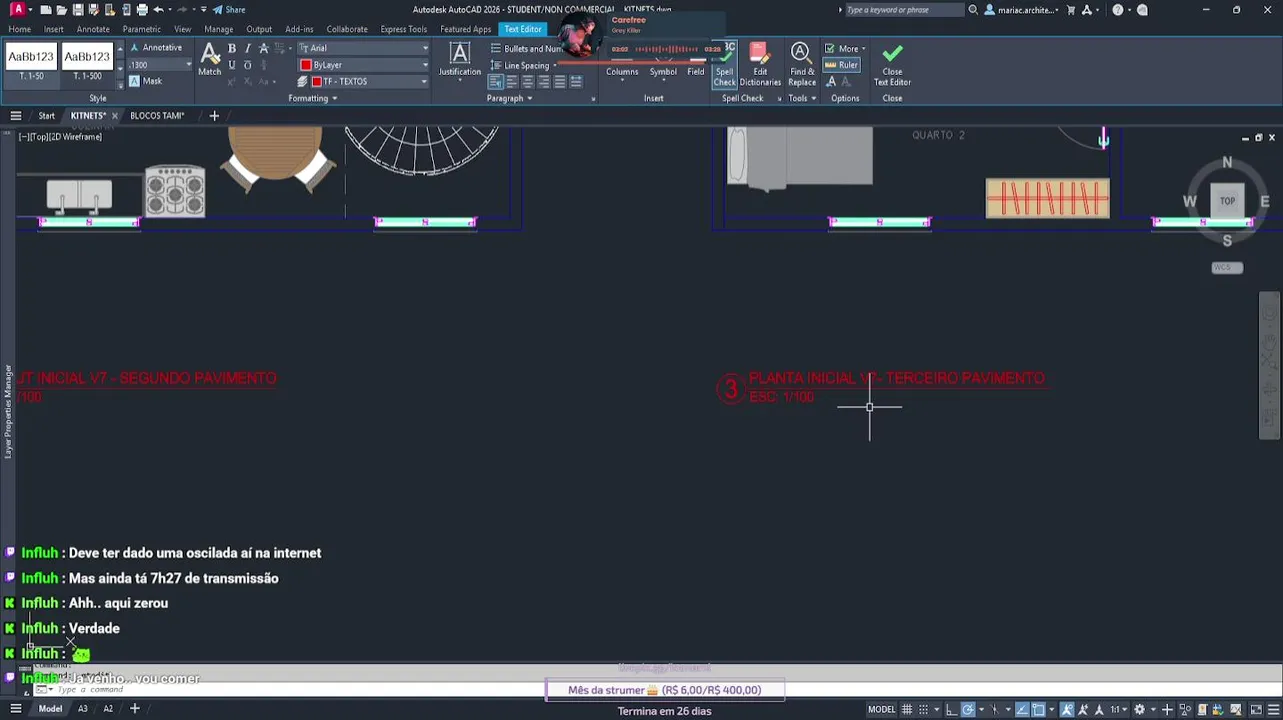This screenshot has height=720, width=1283.
Task: Open the Annotate ribbon tab
Action: 93,29
